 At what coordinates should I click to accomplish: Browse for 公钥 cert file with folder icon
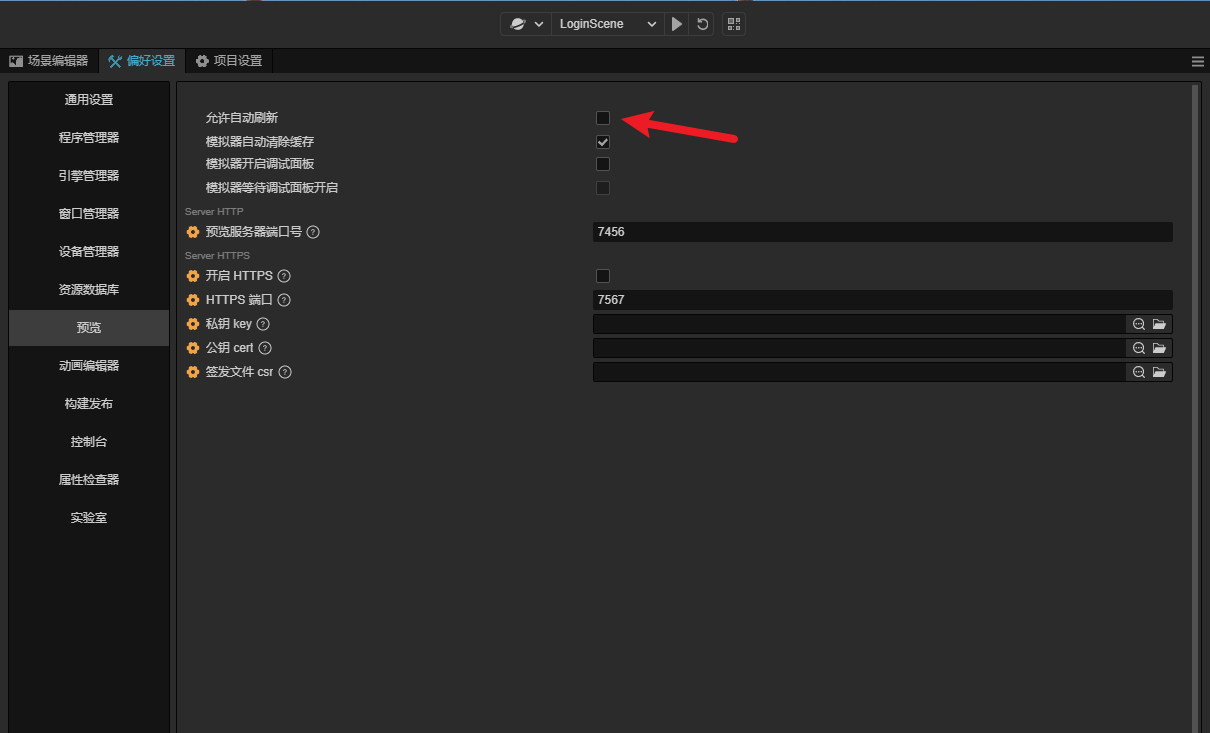(1160, 348)
